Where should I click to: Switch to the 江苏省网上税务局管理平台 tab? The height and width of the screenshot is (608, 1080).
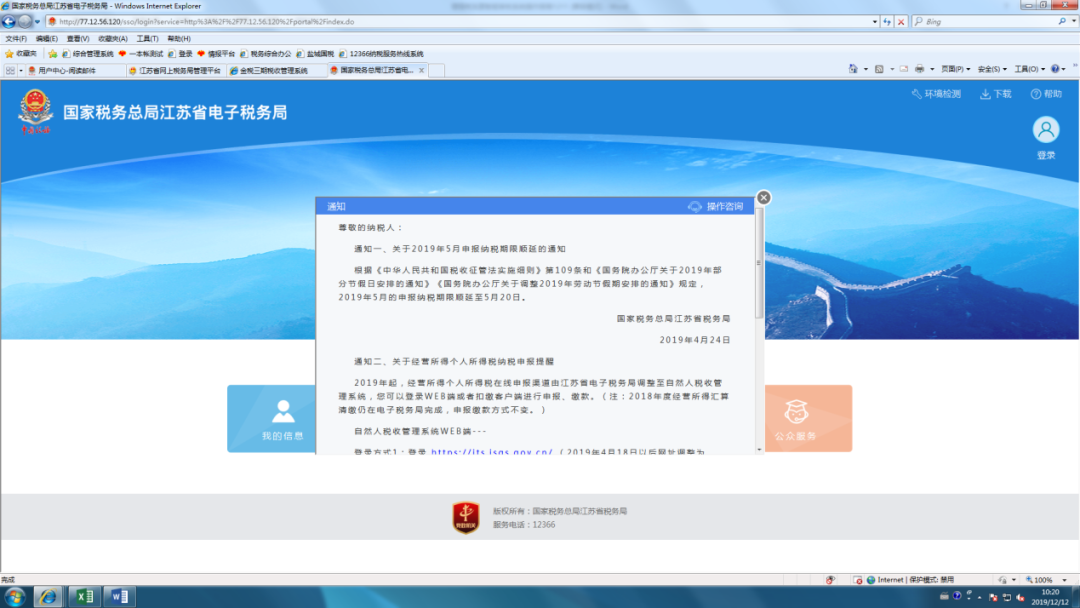point(176,70)
